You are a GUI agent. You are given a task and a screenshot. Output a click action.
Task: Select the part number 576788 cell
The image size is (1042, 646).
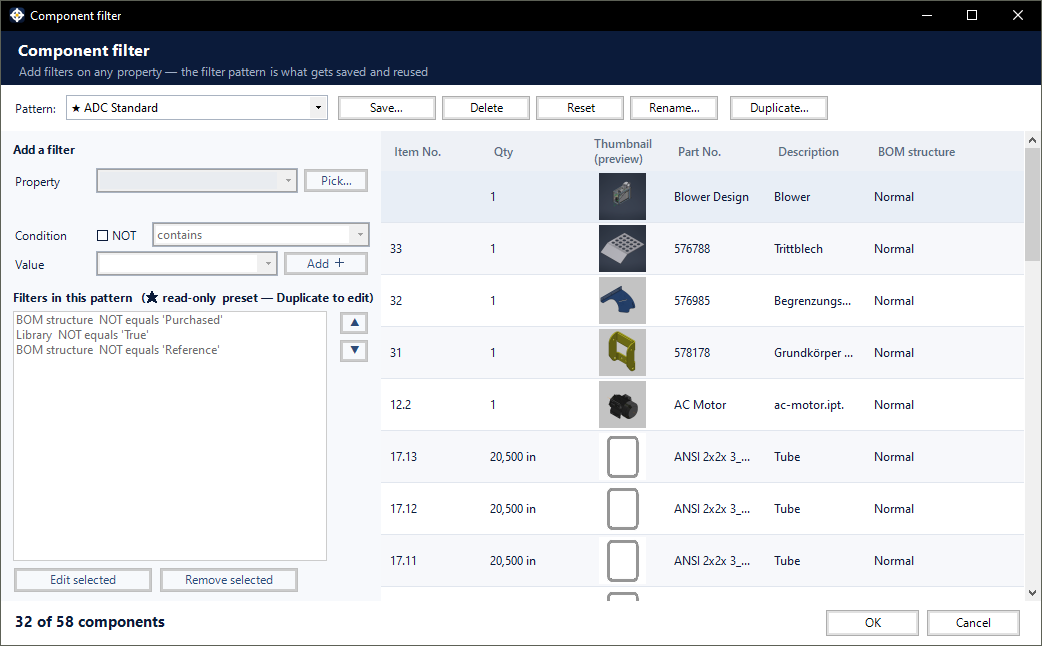coord(692,249)
